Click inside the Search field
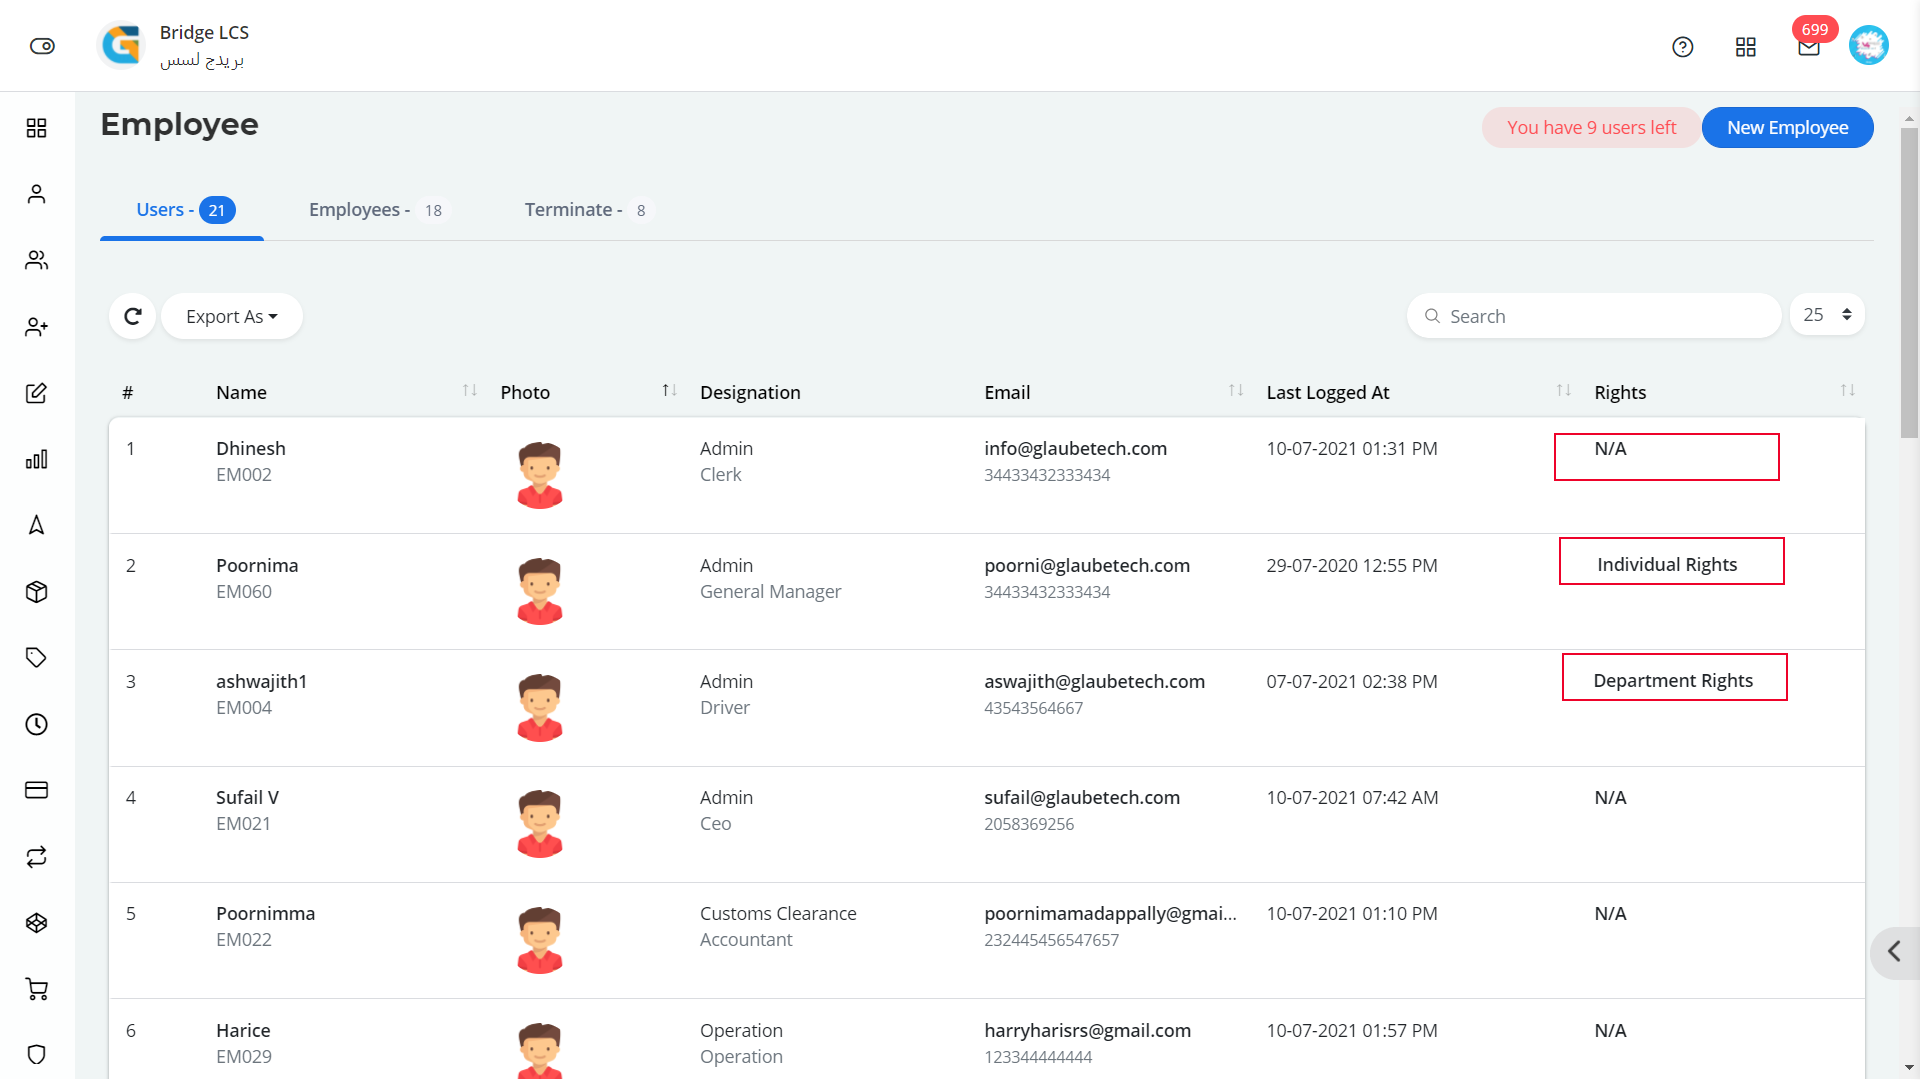Viewport: 1920px width, 1080px height. tap(1594, 316)
